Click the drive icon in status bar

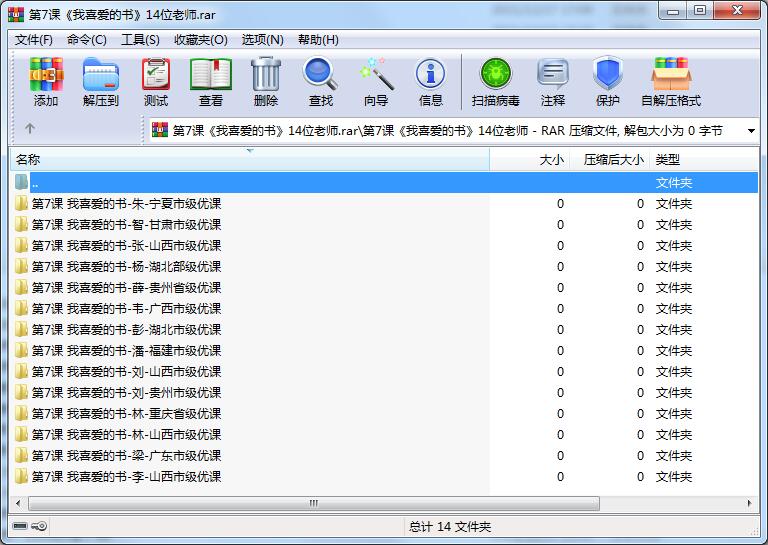coord(20,526)
